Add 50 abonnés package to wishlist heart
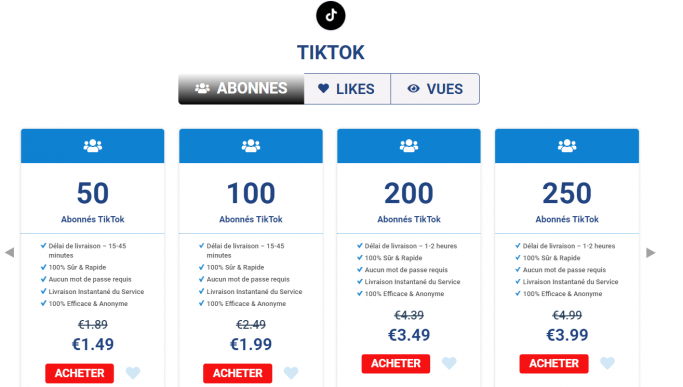Screen dimensions: 683x387 click(x=133, y=373)
